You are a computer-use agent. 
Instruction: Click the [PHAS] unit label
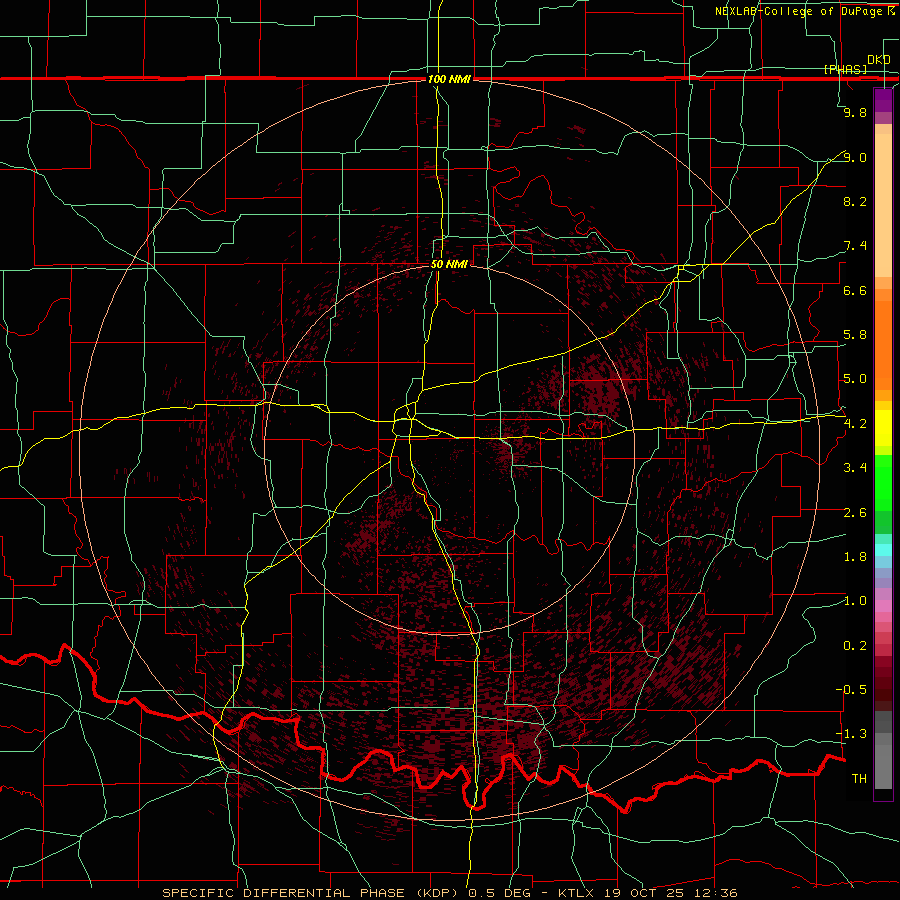pos(845,69)
